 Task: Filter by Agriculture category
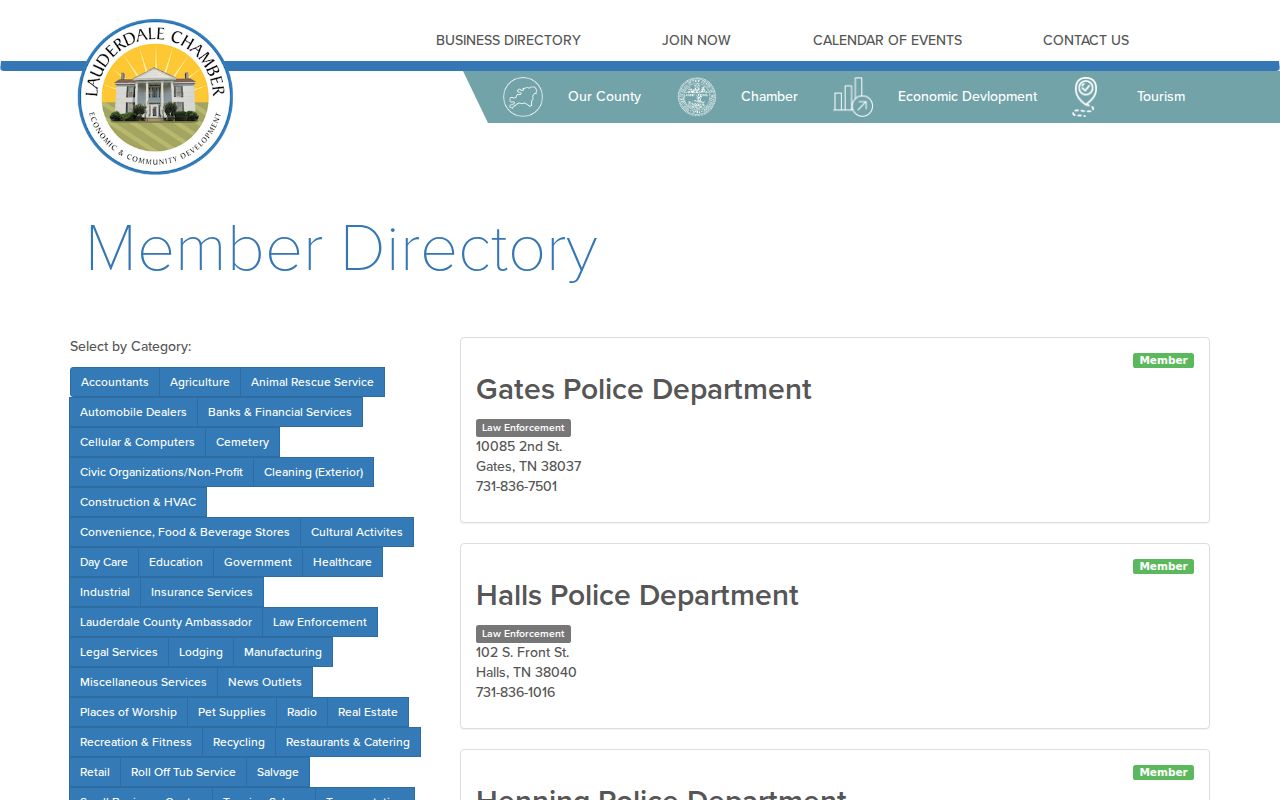tap(200, 382)
